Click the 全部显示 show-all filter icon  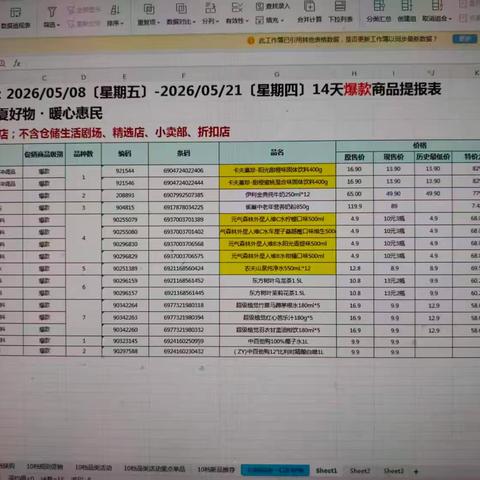[x=83, y=10]
